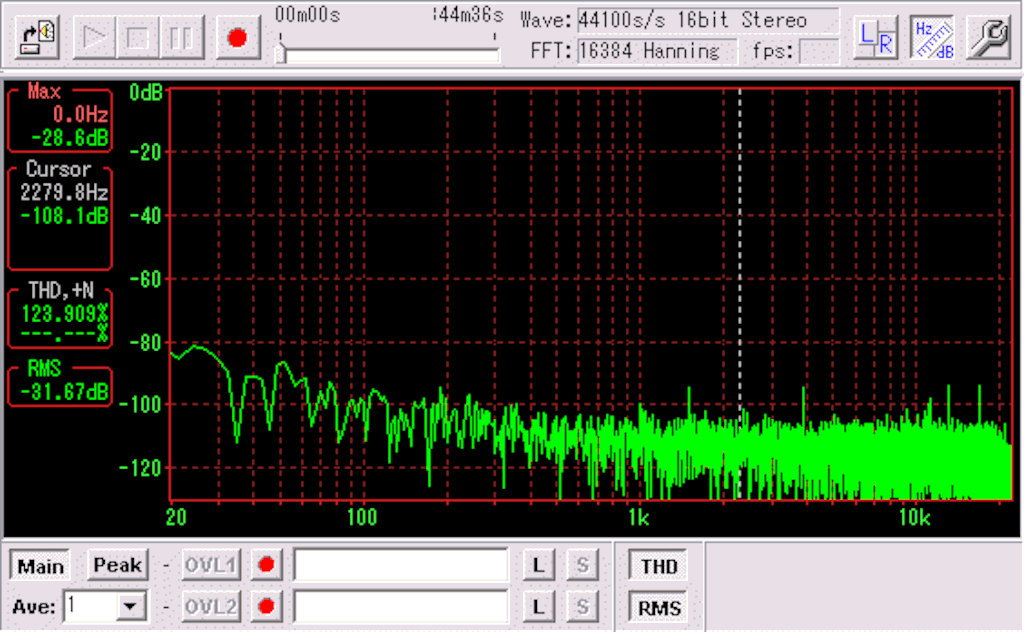The image size is (1024, 632).
Task: Click the FFT field 16384 Hanning
Action: coord(657,51)
